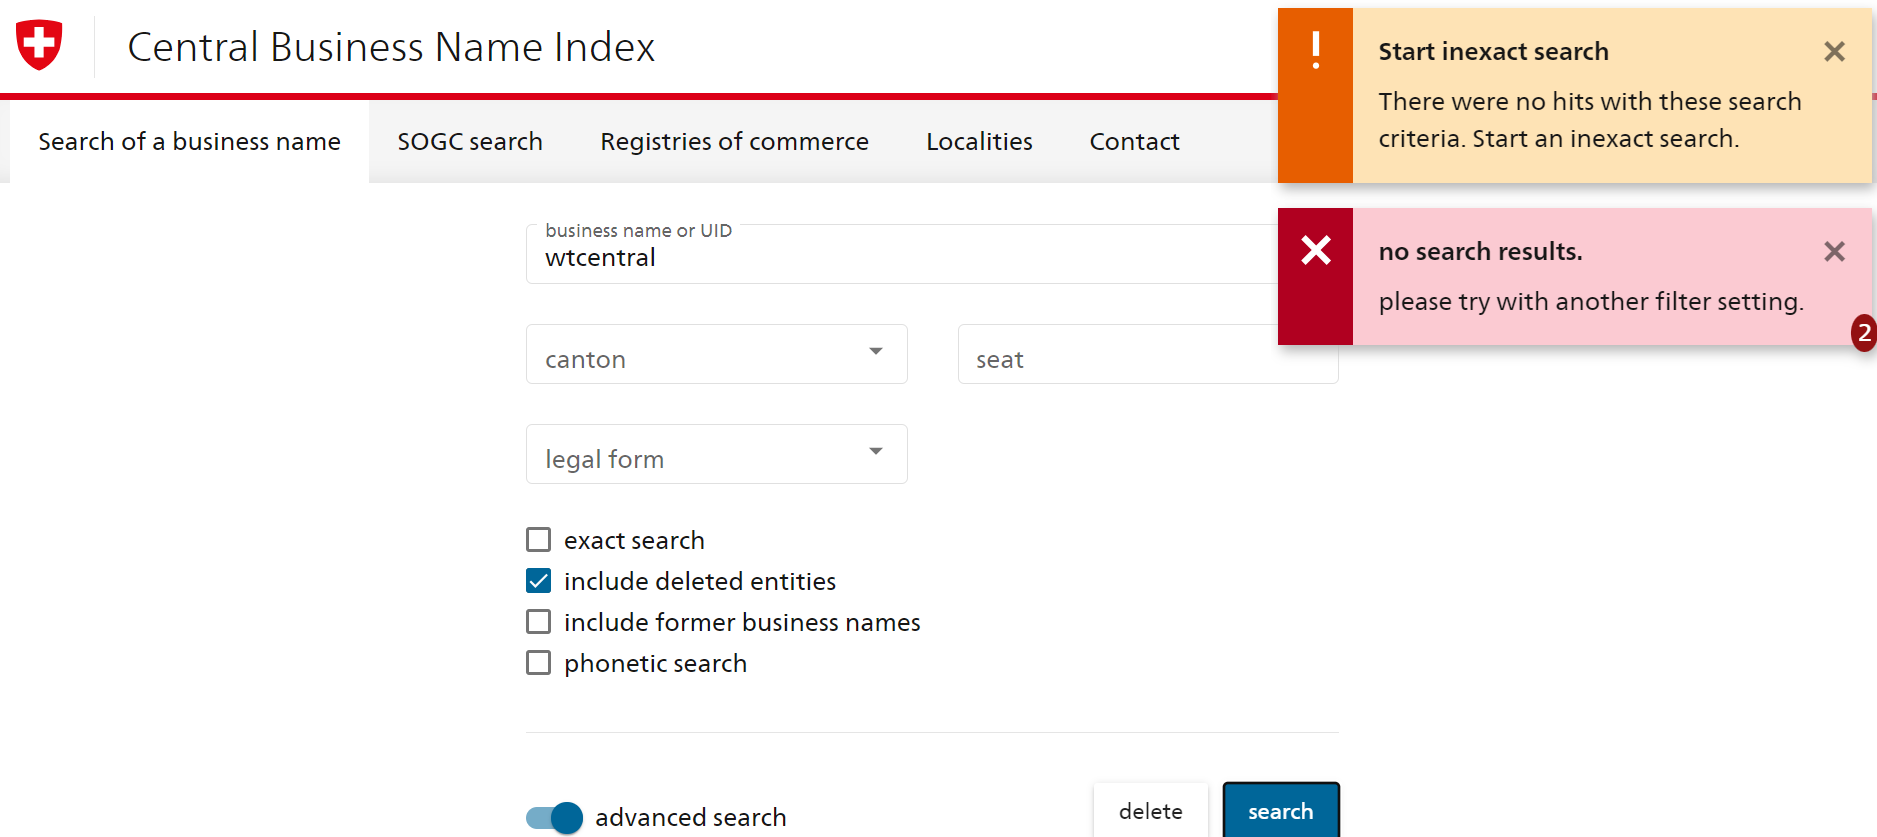Focus the business name or UID field

point(900,257)
